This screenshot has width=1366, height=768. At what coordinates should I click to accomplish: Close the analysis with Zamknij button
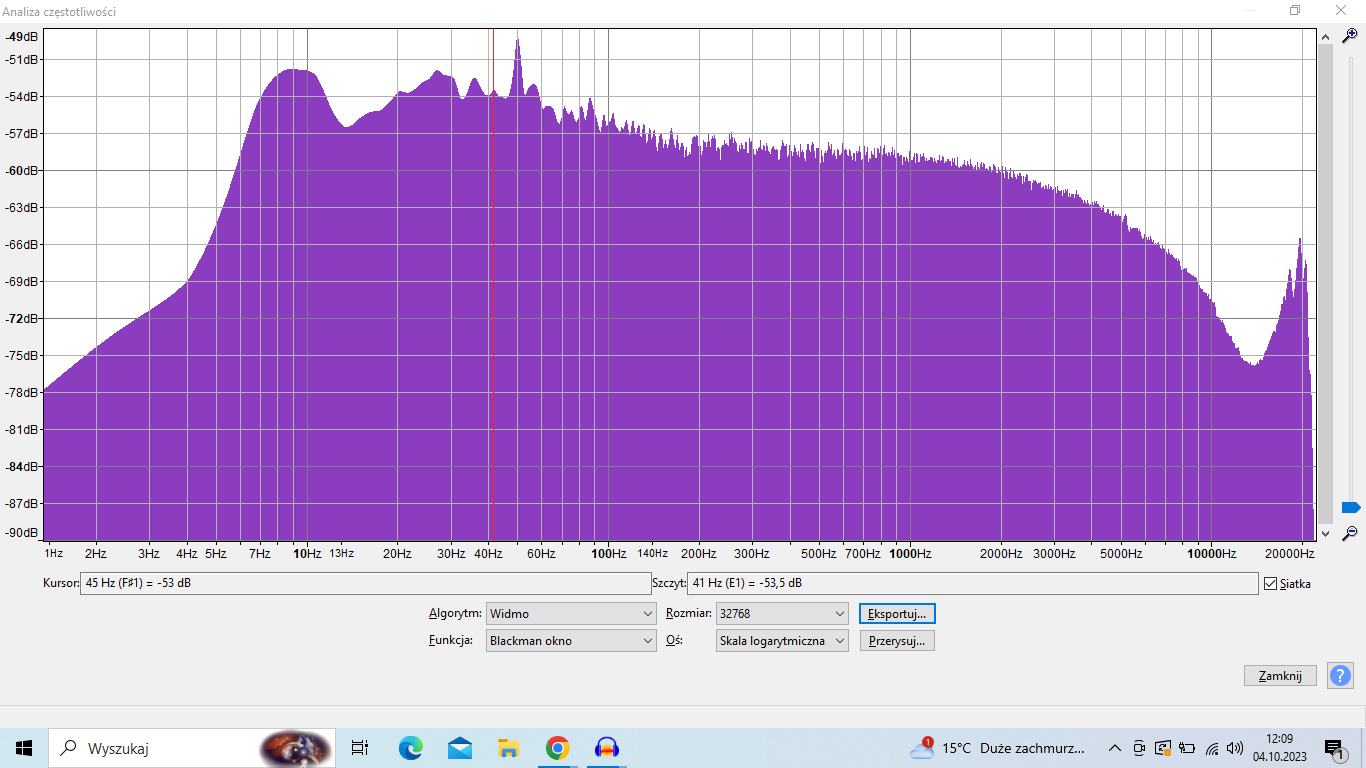[1279, 676]
